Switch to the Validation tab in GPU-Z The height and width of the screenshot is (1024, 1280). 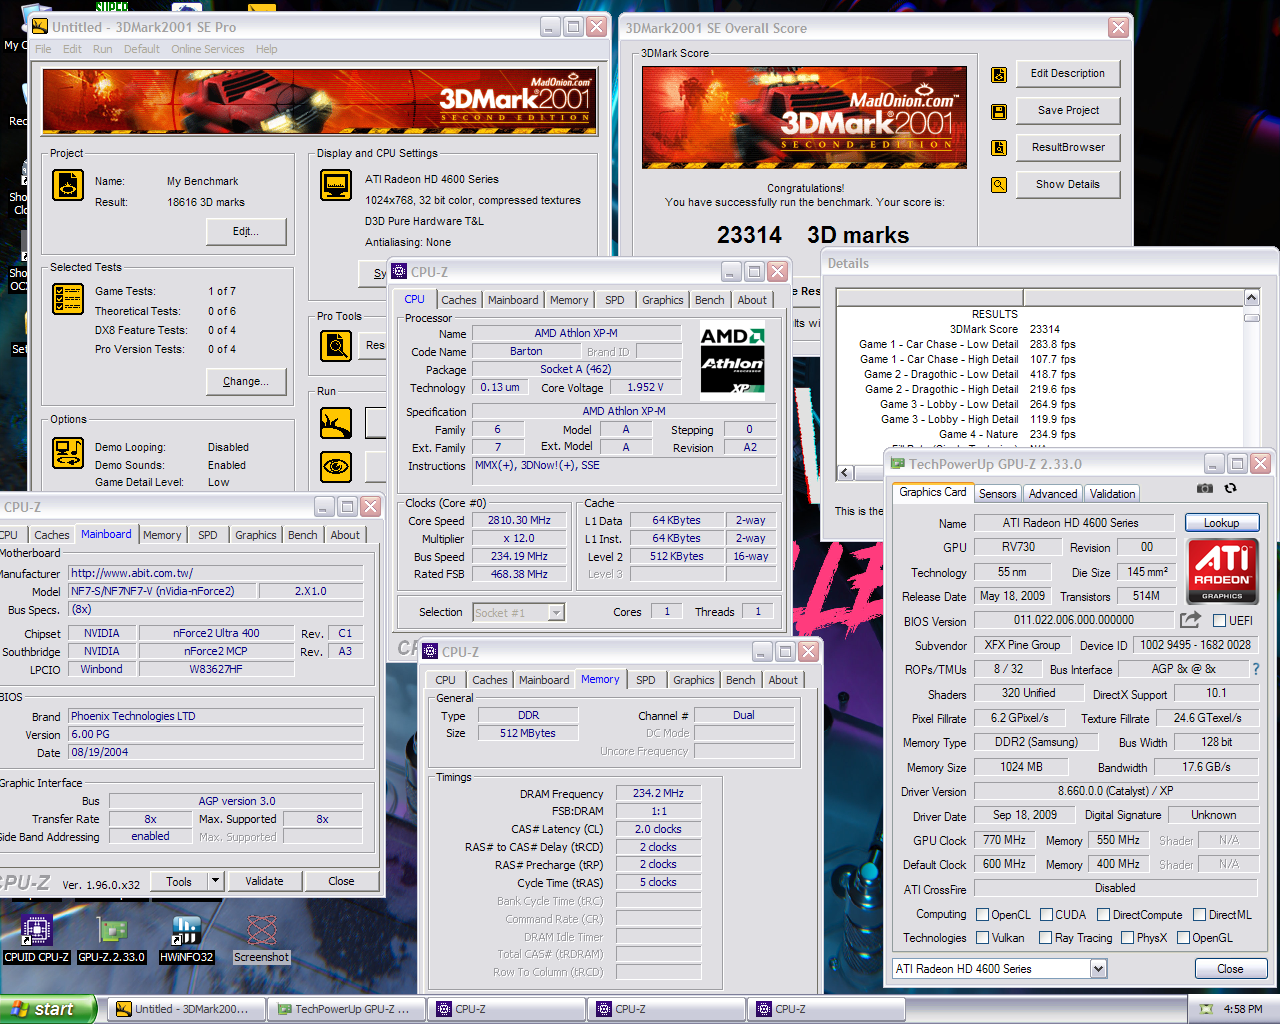[x=1112, y=494]
